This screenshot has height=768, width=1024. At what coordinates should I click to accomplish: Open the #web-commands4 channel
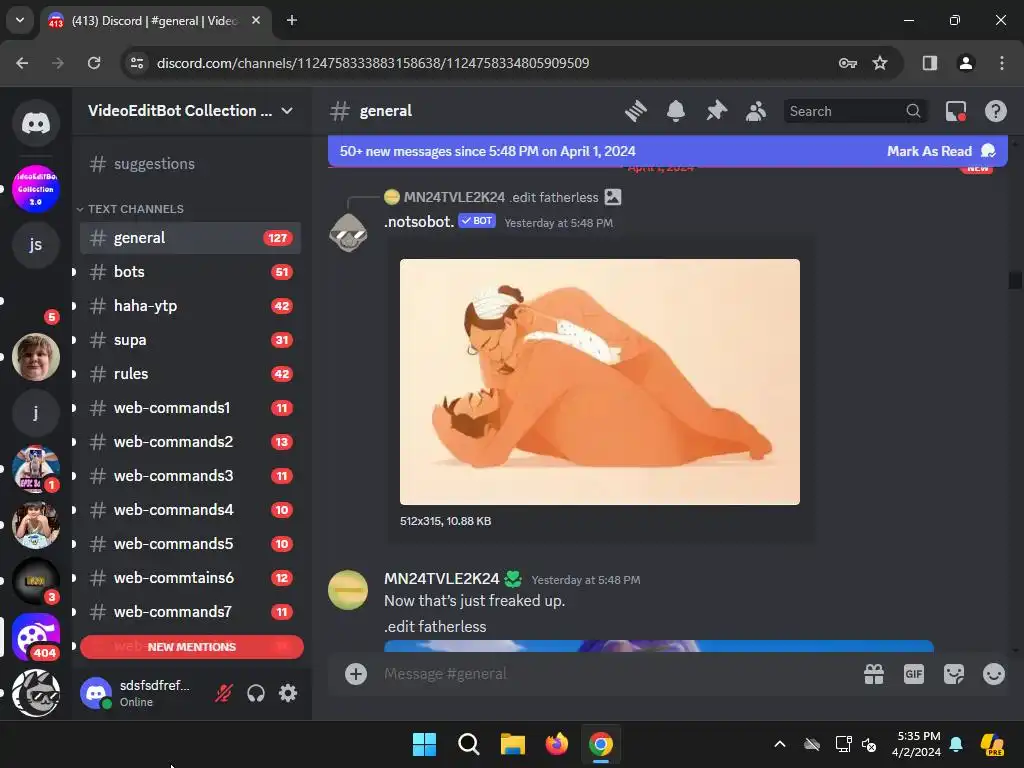click(190, 509)
